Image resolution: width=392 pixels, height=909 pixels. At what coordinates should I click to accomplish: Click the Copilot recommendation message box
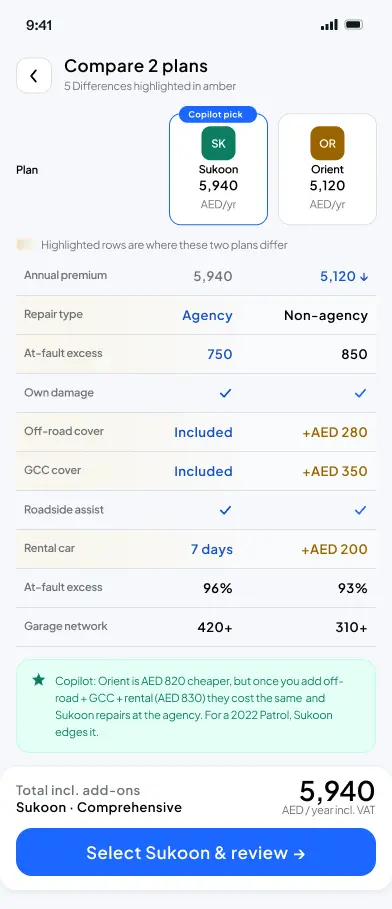[196, 706]
